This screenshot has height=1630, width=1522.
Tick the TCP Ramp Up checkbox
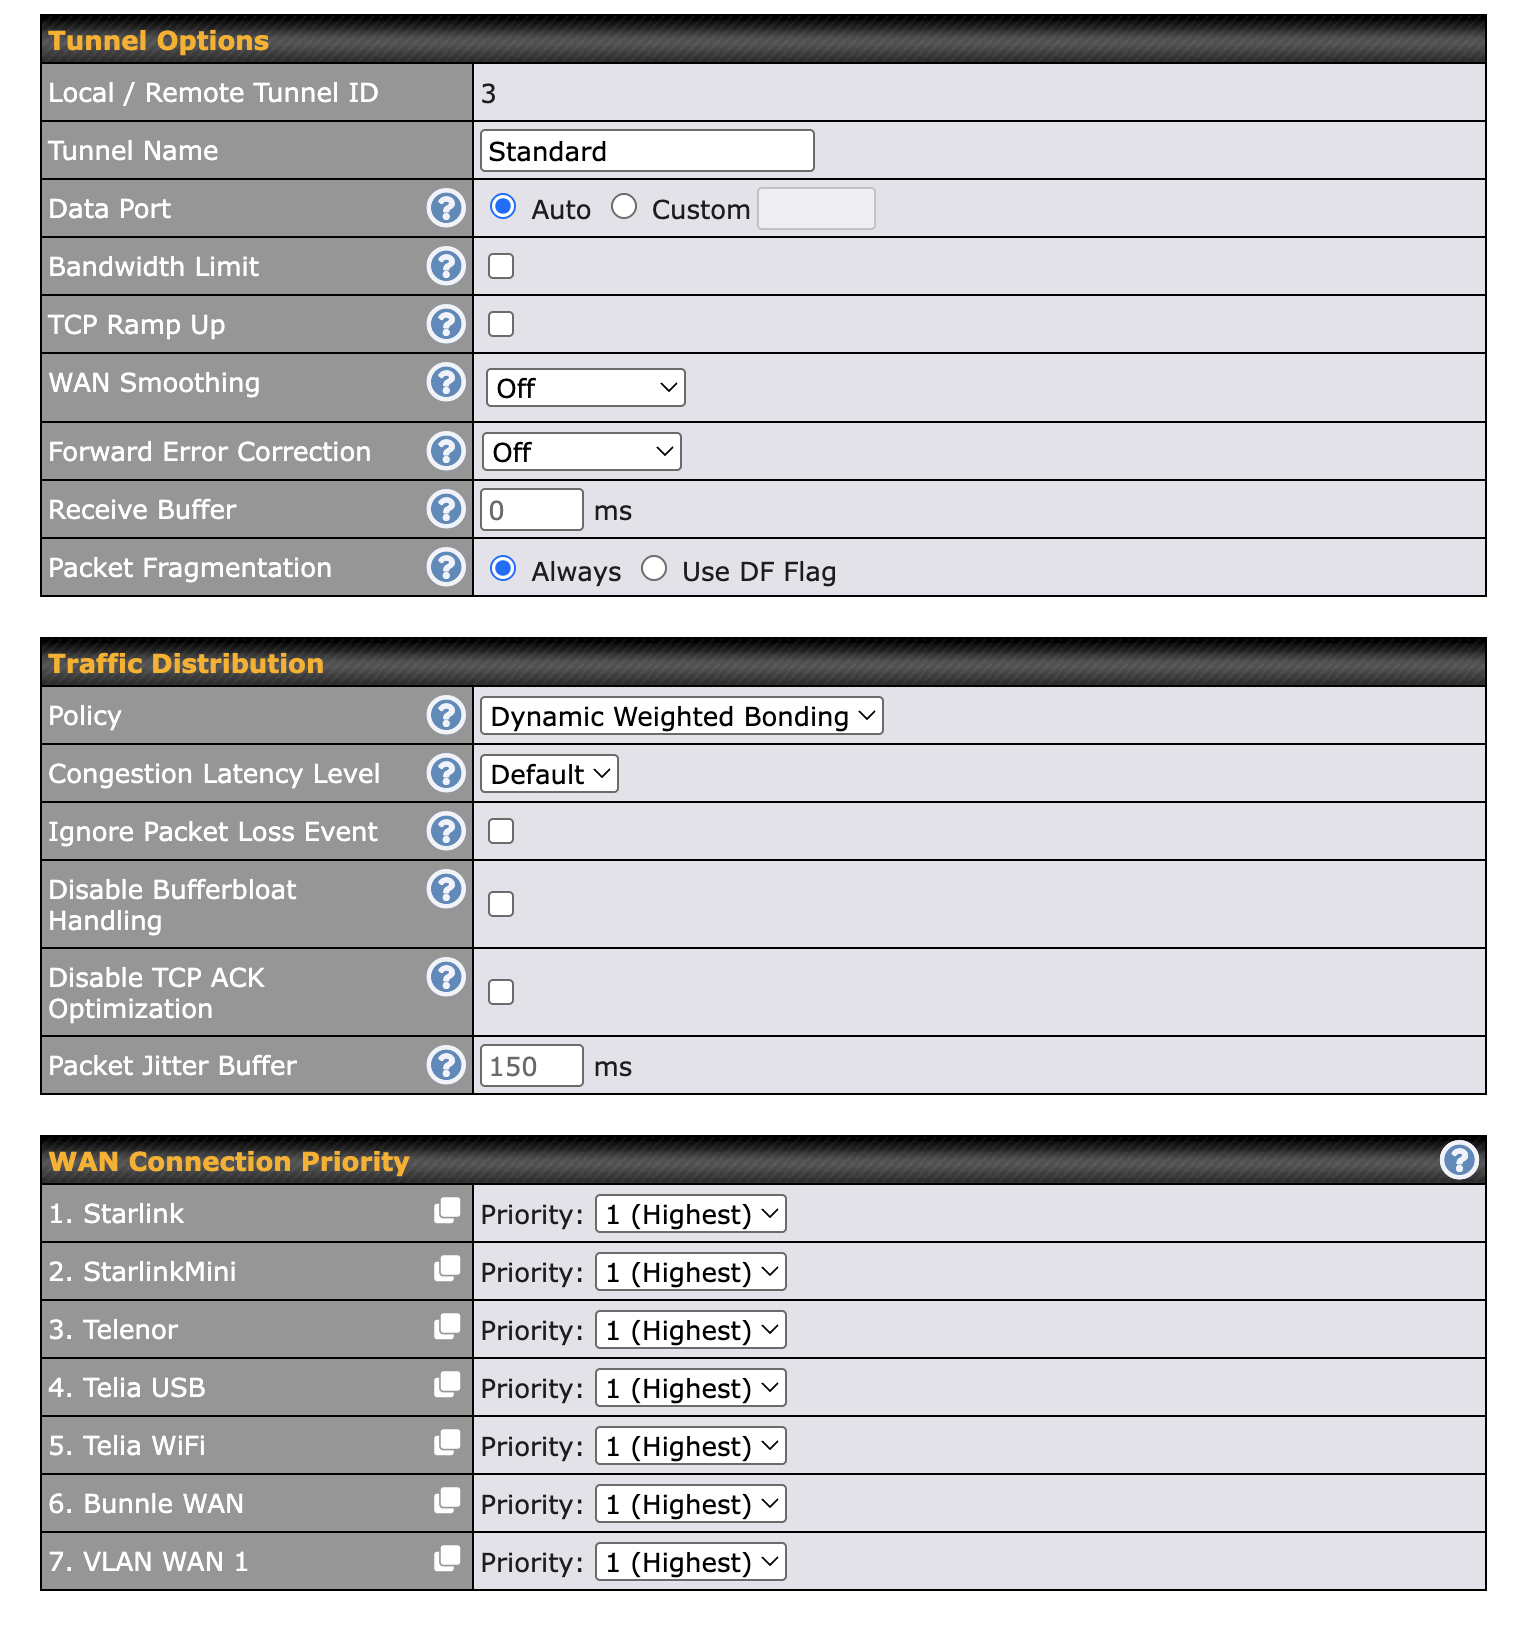click(501, 324)
